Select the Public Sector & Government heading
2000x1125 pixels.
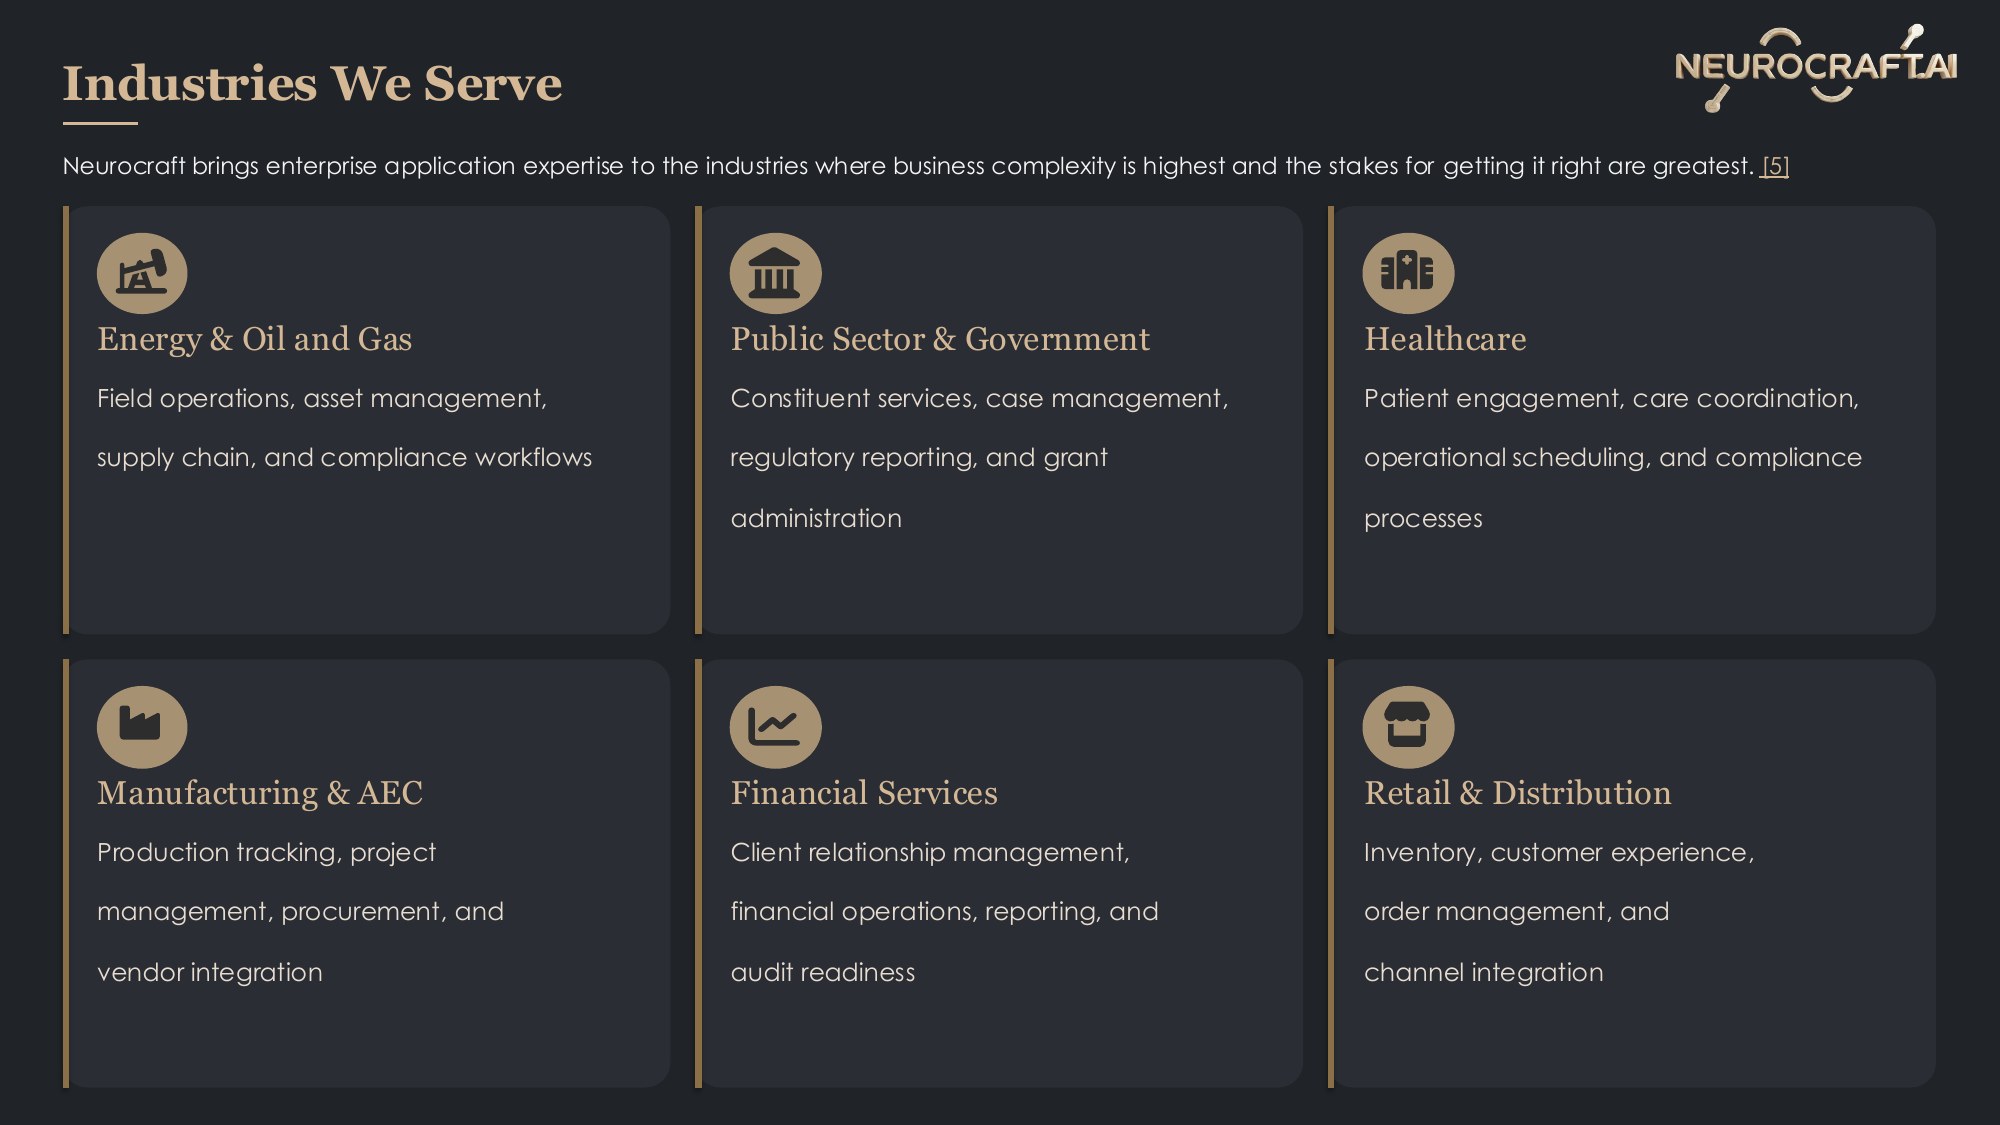[x=940, y=339]
